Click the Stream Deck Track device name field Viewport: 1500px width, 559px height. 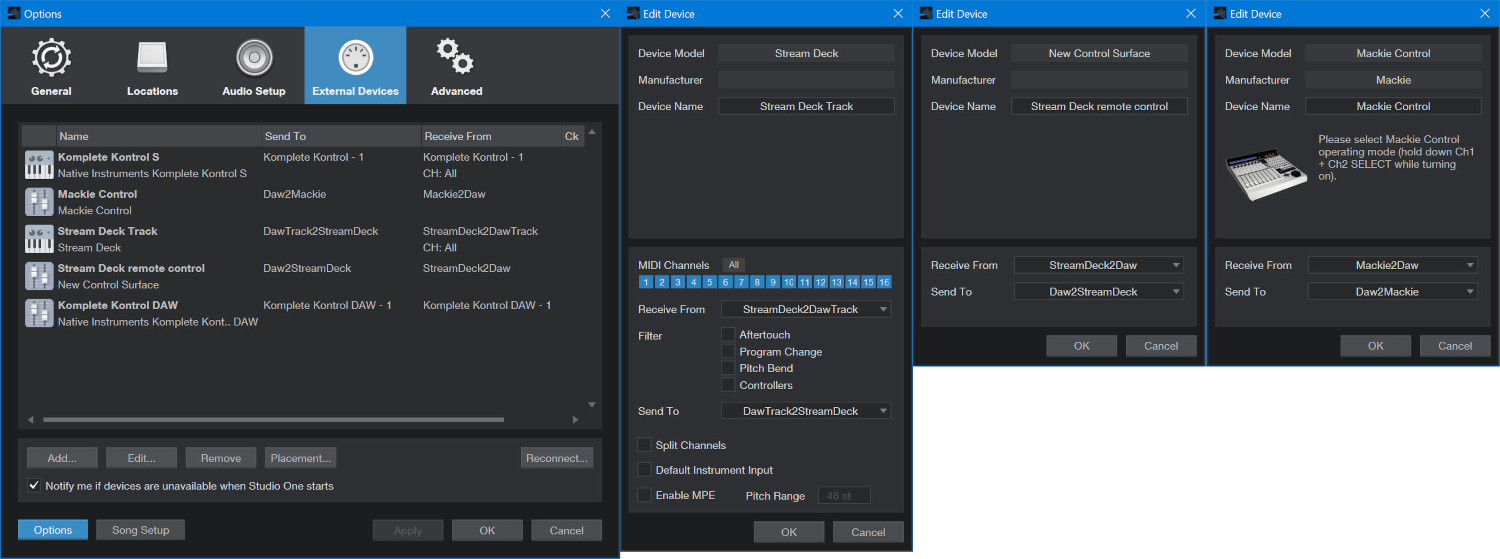[806, 106]
